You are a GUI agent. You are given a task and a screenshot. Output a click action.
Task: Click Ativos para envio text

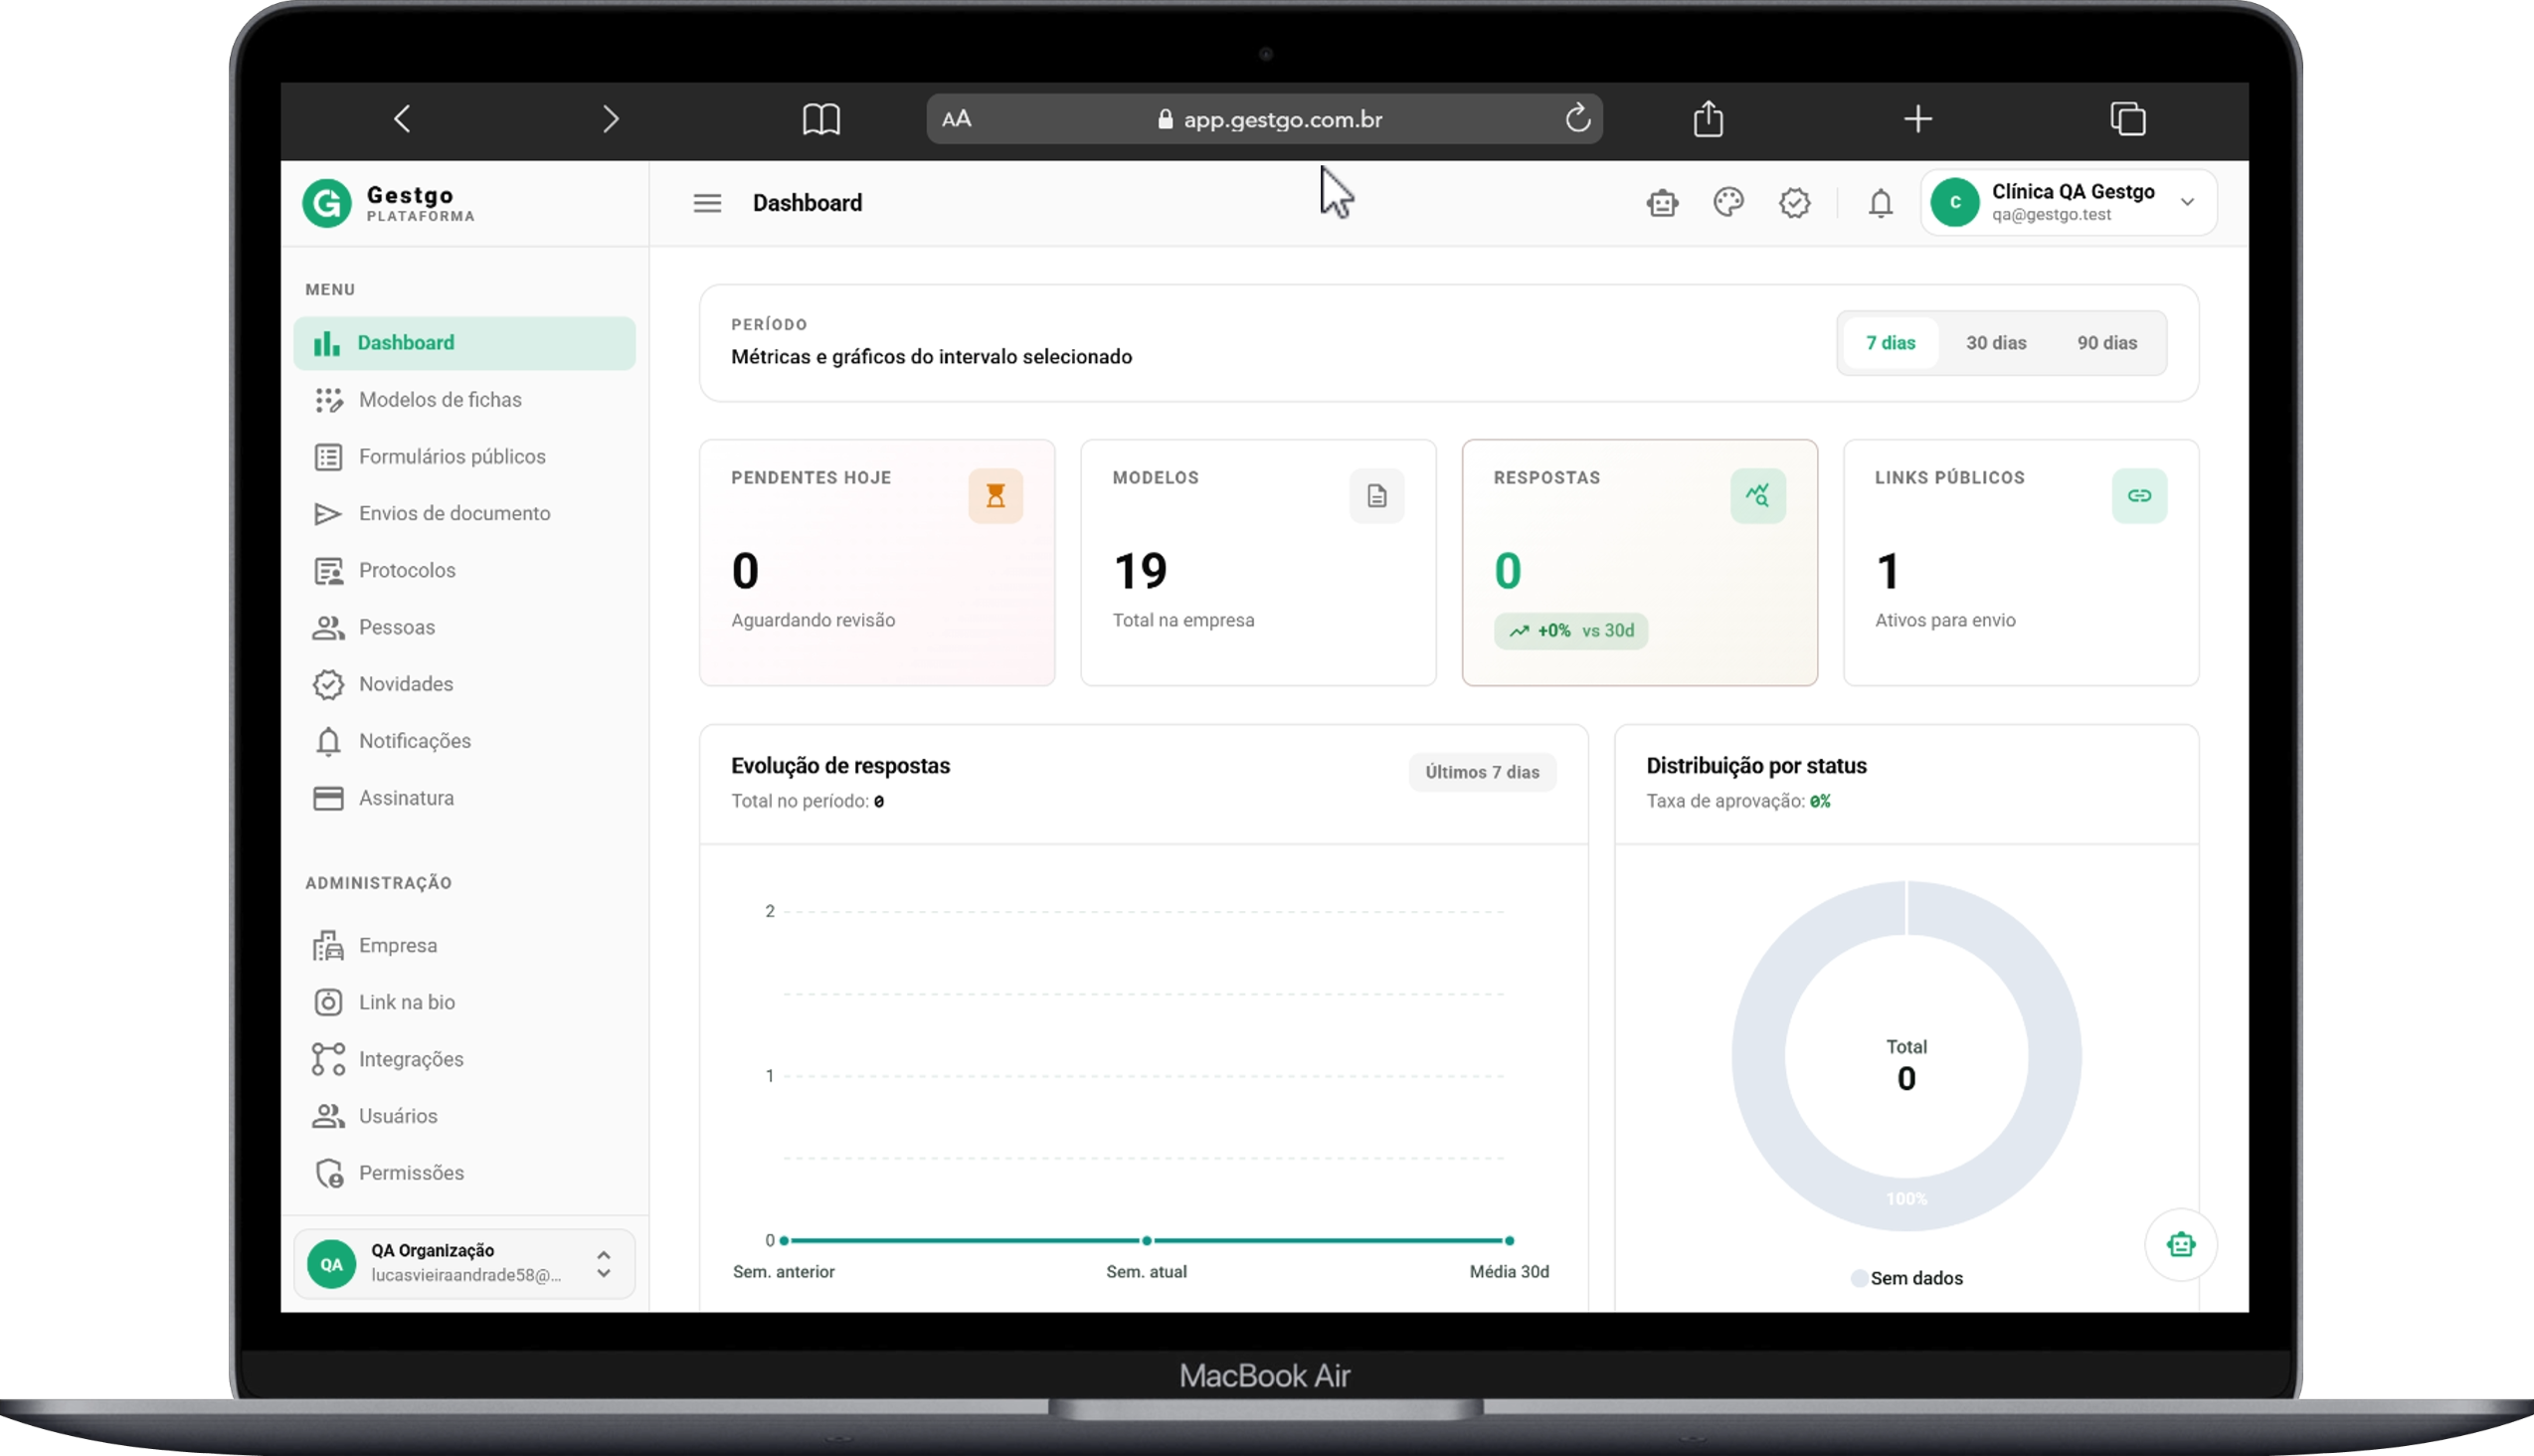tap(1945, 621)
